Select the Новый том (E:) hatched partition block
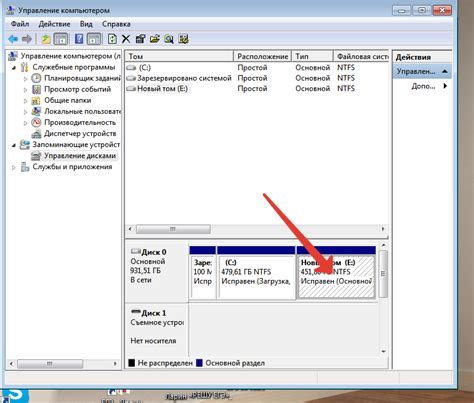 [336, 272]
